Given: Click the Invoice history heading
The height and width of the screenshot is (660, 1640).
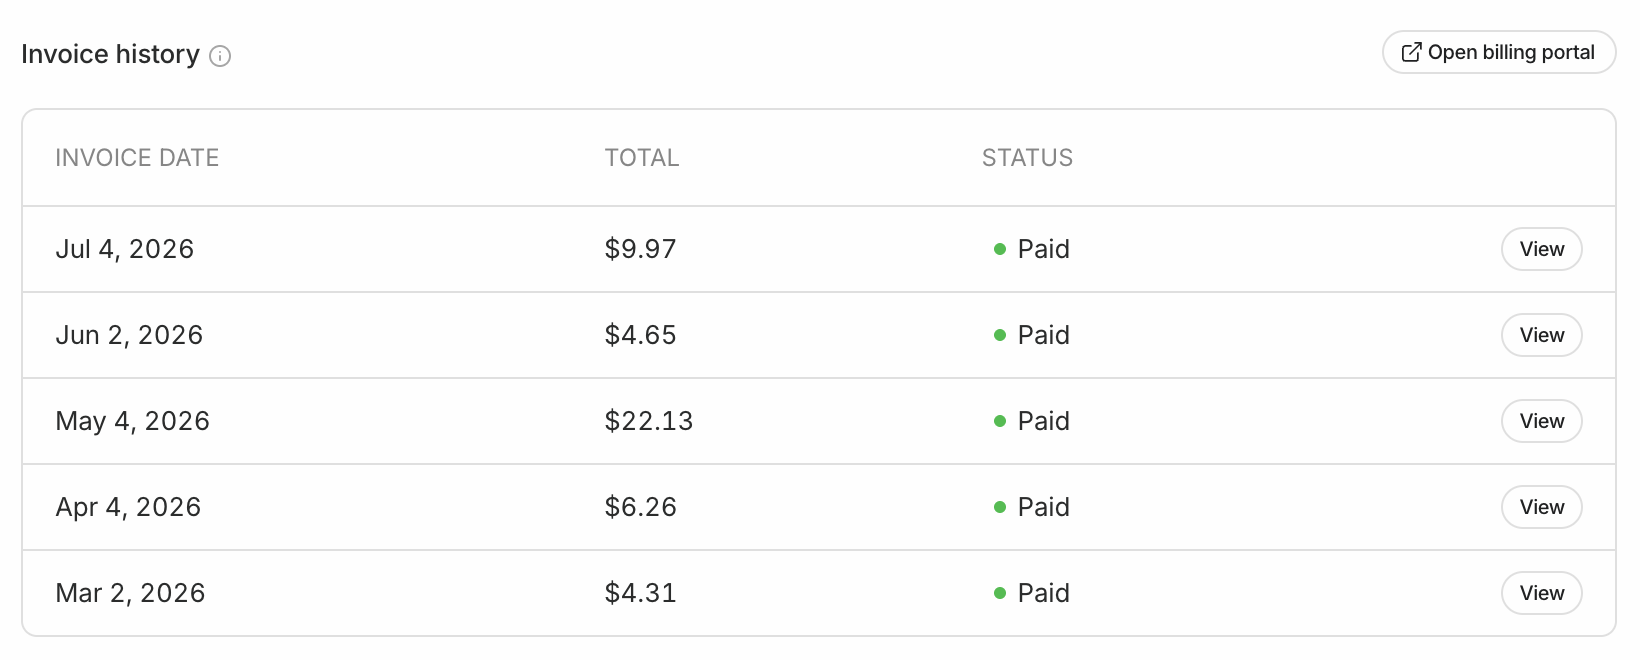Looking at the screenshot, I should 110,54.
